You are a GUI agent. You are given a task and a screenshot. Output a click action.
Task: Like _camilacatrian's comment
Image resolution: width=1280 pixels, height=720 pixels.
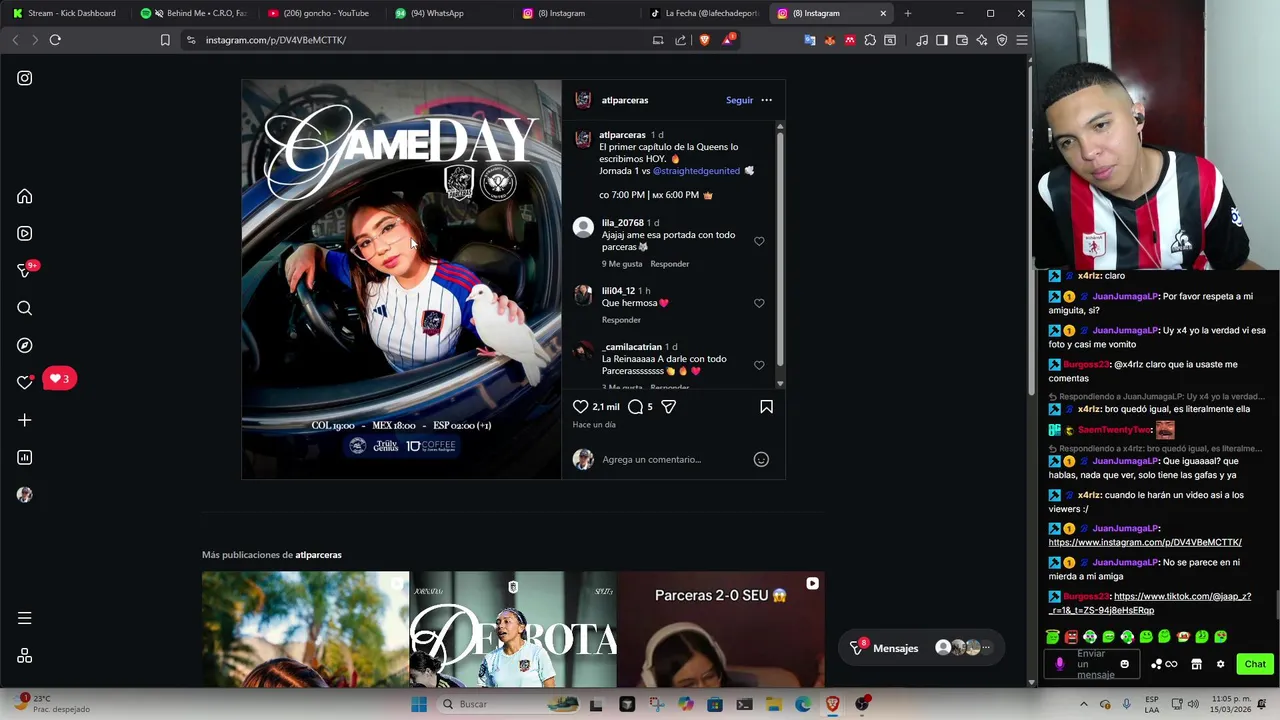(x=759, y=365)
